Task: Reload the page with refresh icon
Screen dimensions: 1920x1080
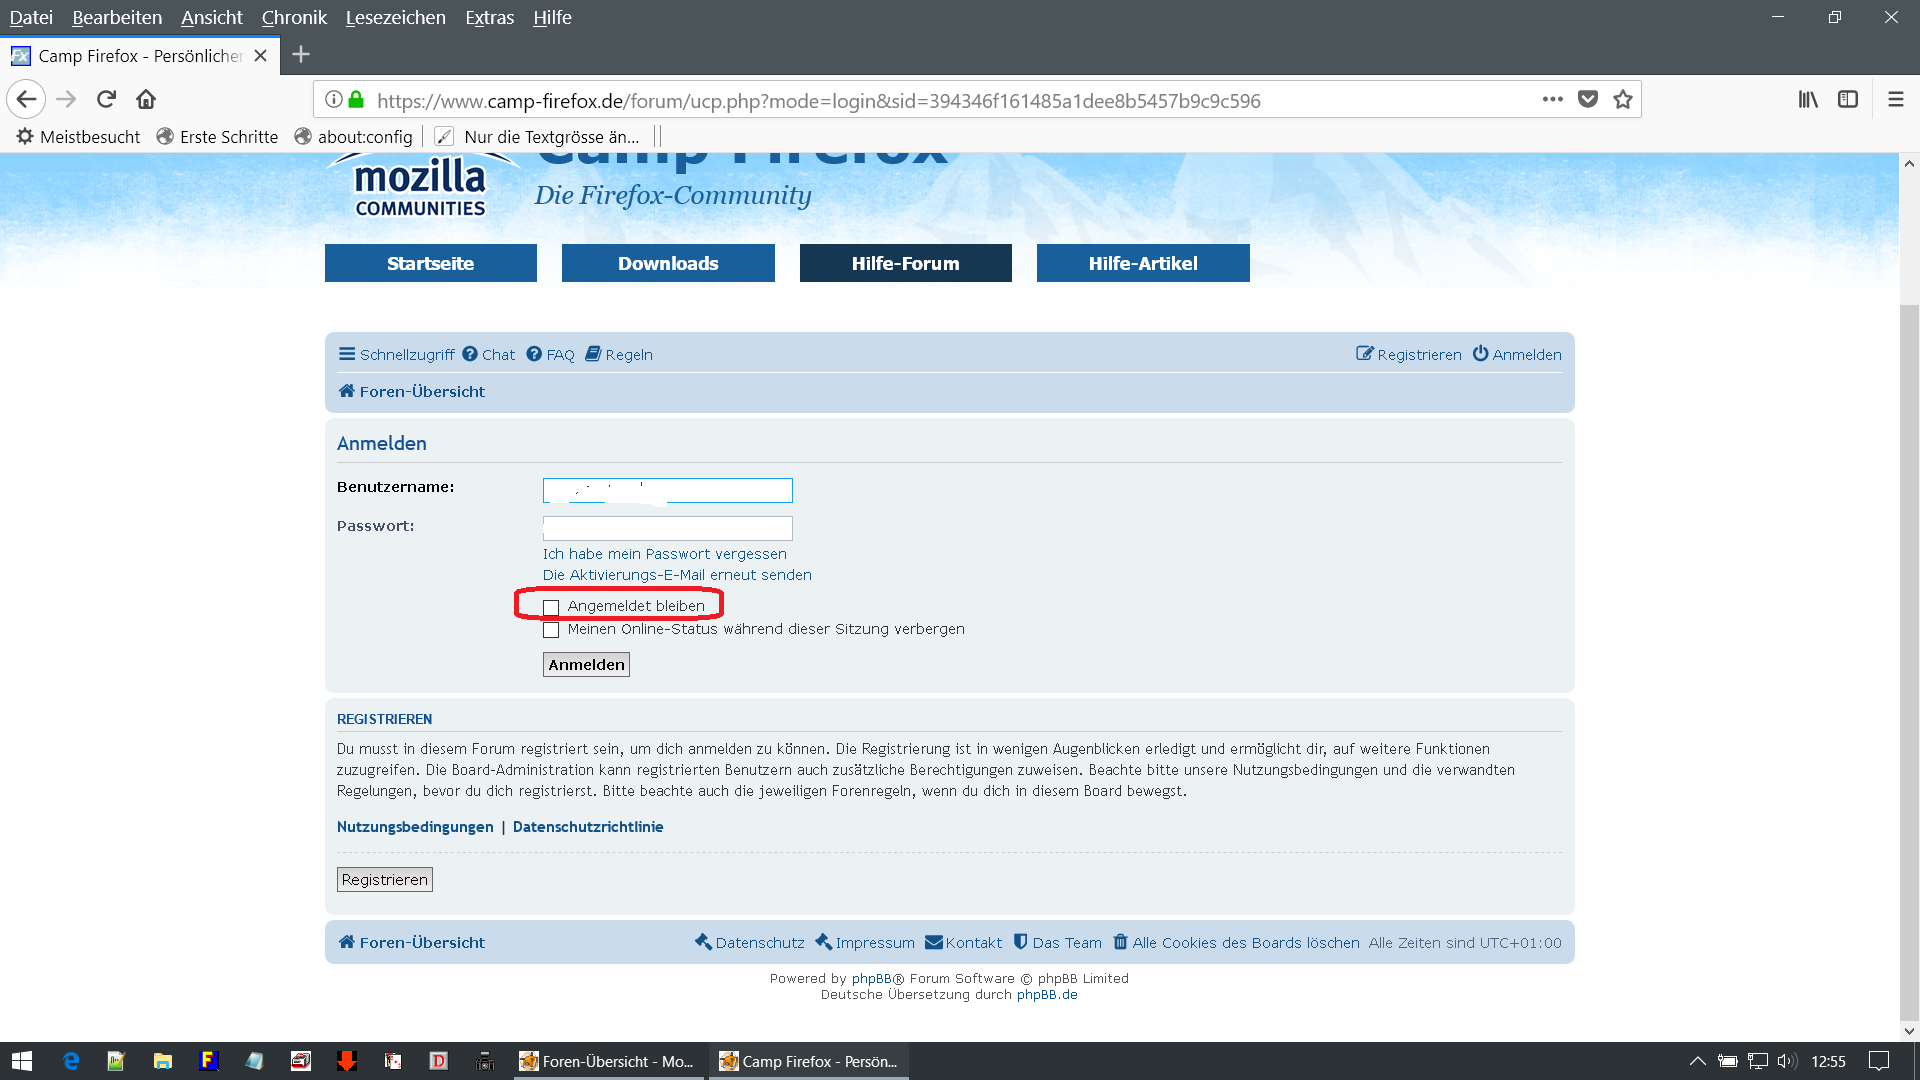Action: click(106, 99)
